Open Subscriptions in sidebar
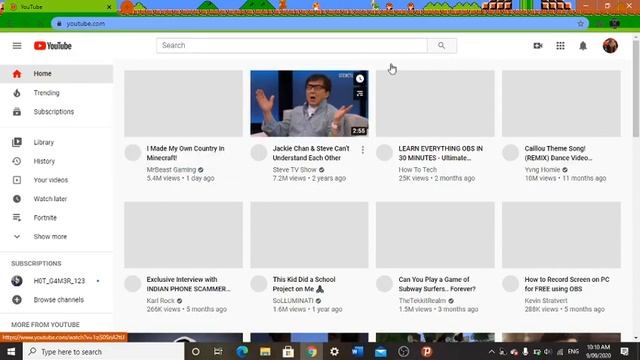640x360 pixels. (x=56, y=112)
